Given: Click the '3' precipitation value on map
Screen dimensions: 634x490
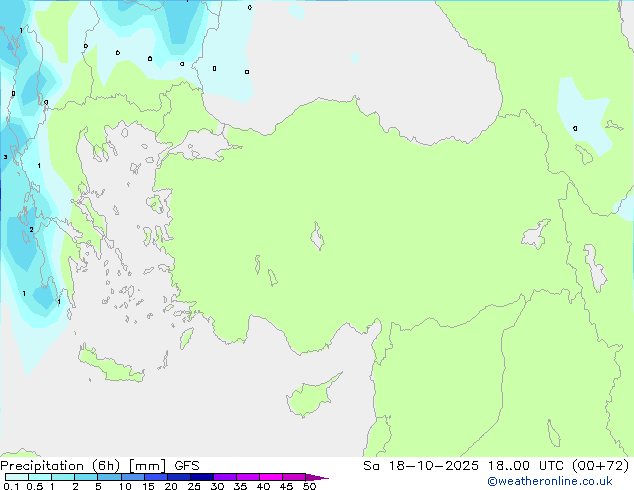Looking at the screenshot, I should click(5, 157).
